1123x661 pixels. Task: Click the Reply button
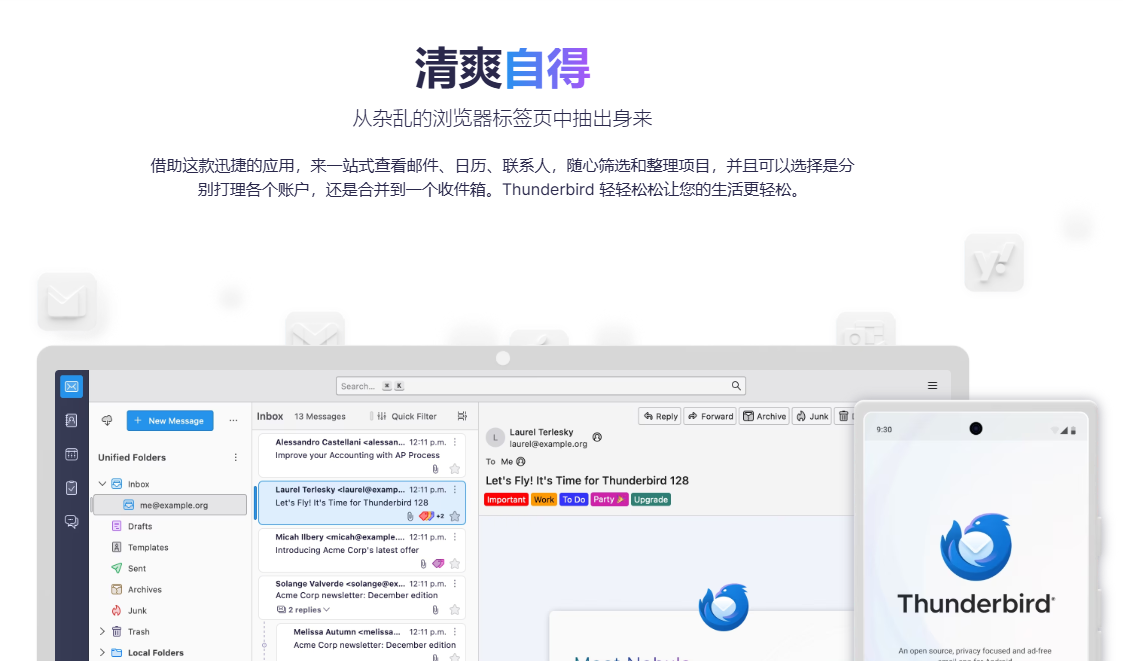[660, 416]
